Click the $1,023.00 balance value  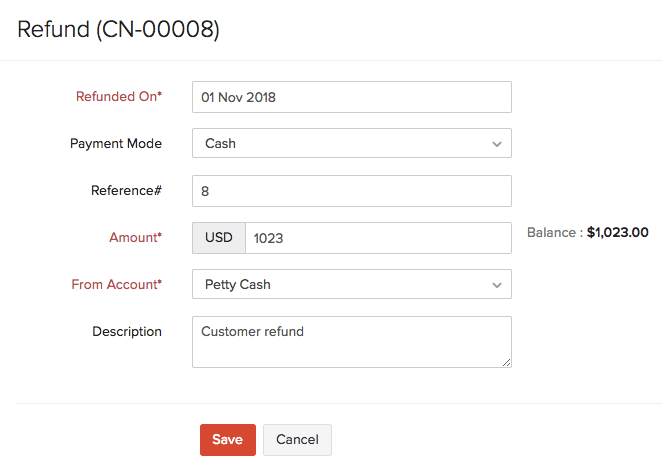[617, 233]
